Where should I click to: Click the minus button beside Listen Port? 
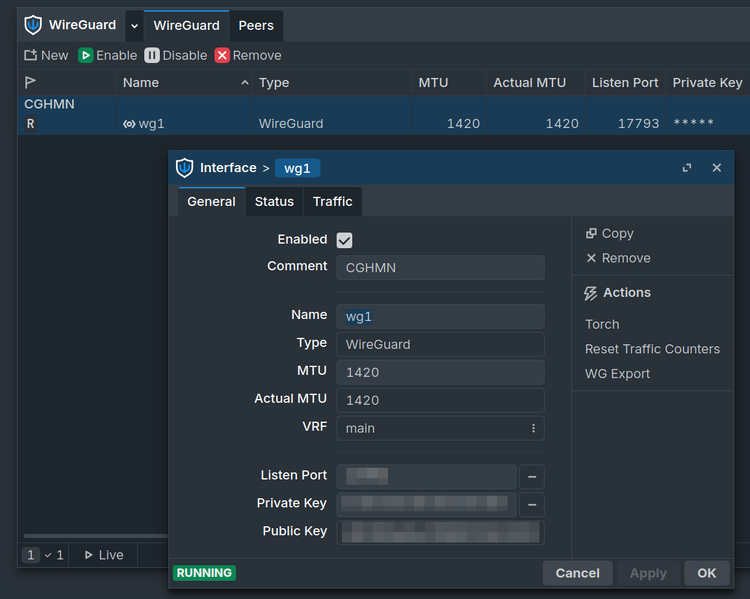click(x=532, y=477)
